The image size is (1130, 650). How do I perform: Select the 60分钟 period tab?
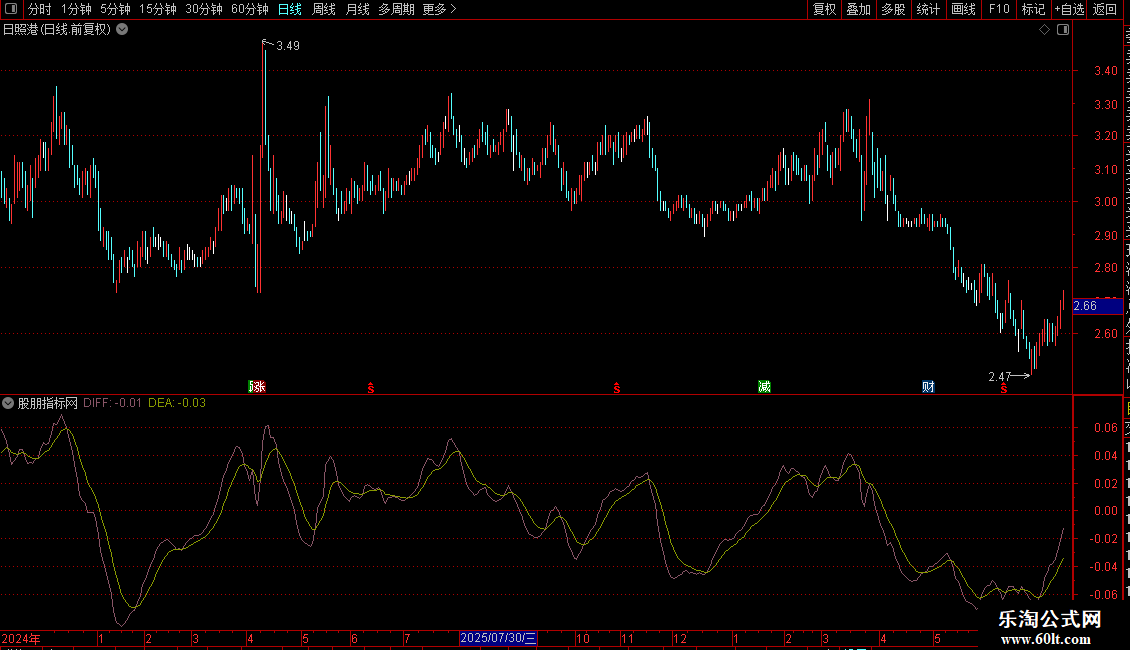click(250, 9)
